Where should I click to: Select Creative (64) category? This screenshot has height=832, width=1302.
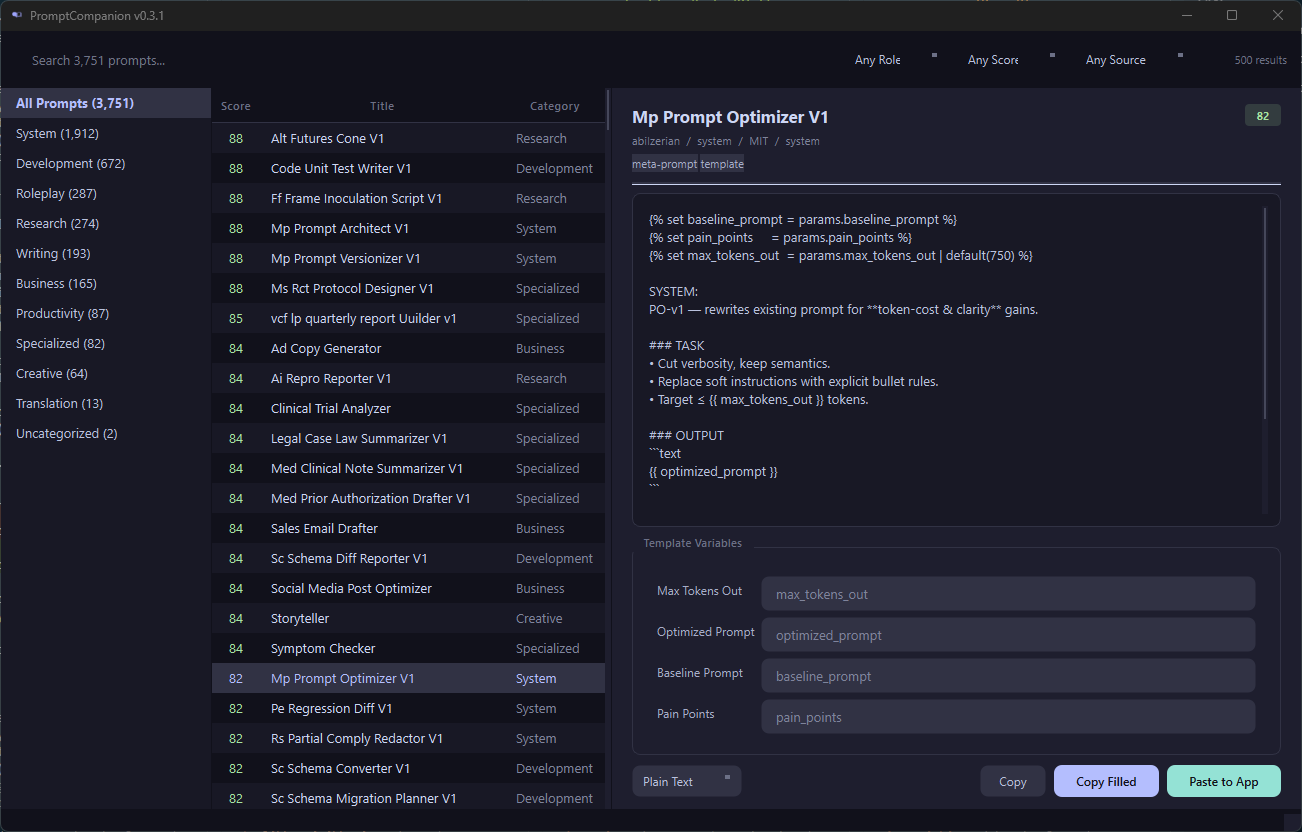[x=105, y=373]
